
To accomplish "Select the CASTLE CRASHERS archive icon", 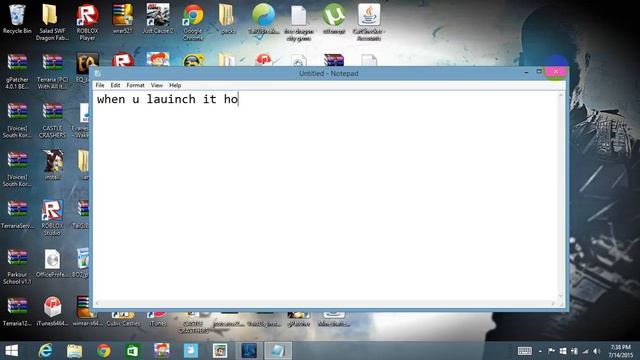I will pyautogui.click(x=52, y=120).
